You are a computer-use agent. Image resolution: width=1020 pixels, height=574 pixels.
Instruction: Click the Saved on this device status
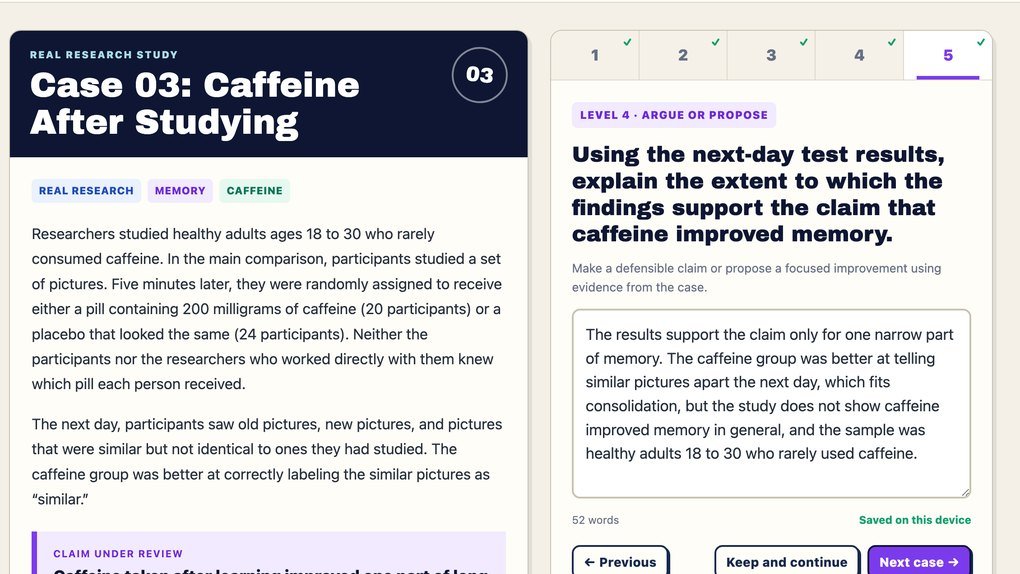coord(915,520)
